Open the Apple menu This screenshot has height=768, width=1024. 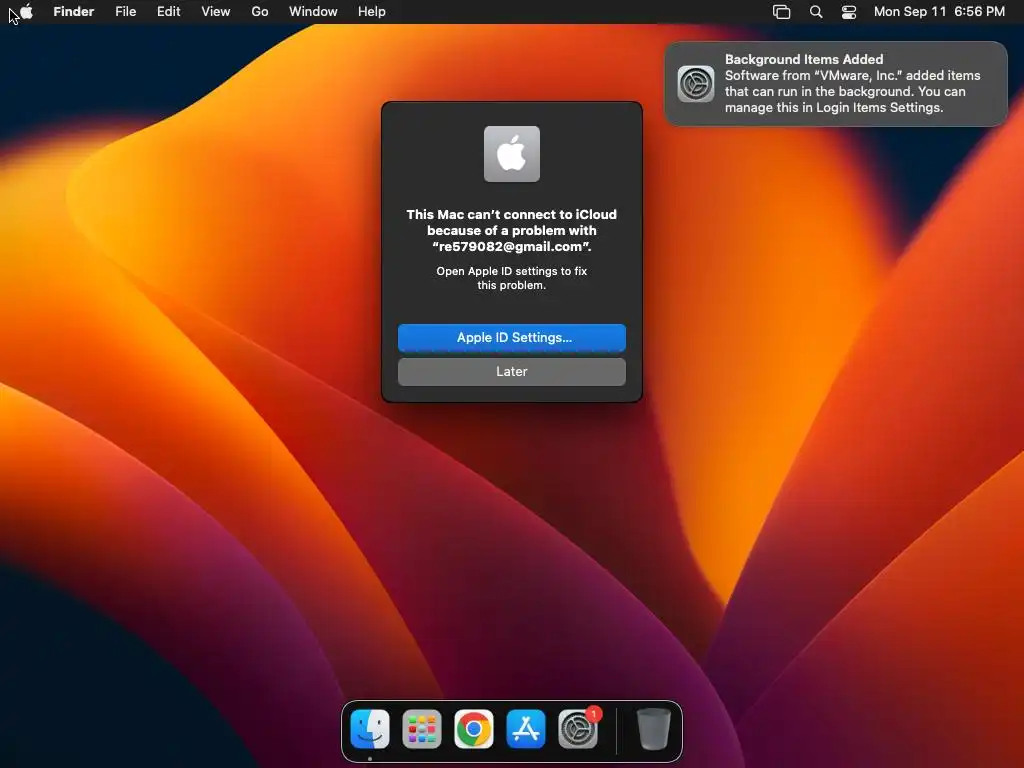[27, 11]
